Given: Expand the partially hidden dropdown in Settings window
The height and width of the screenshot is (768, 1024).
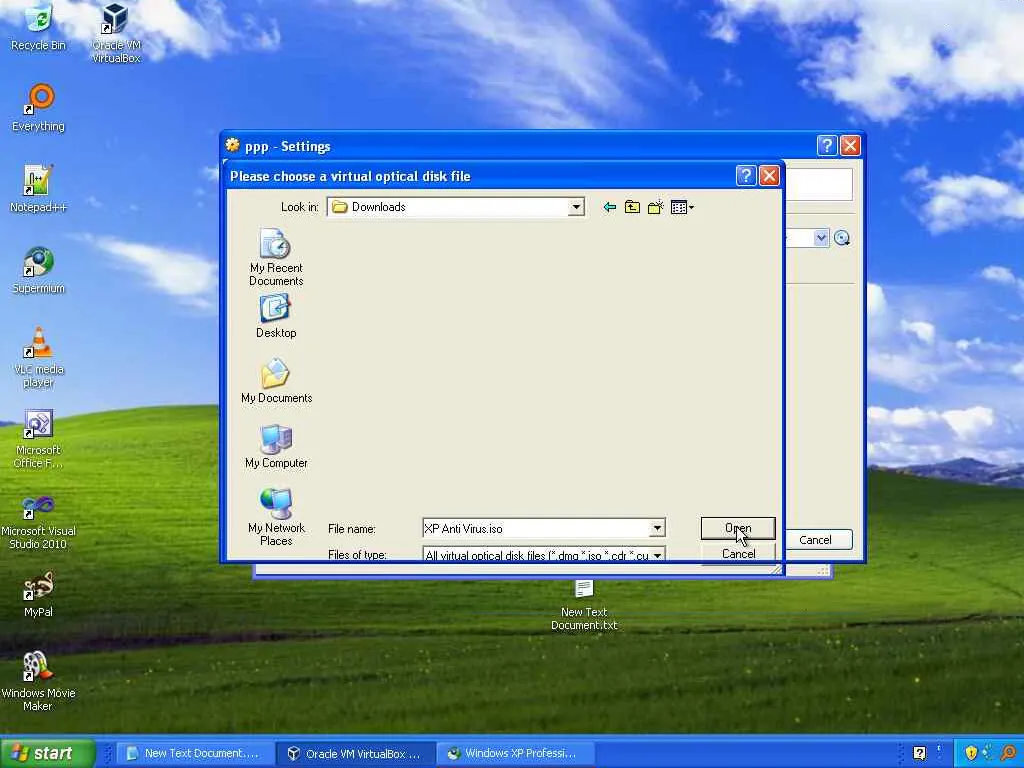Looking at the screenshot, I should 821,238.
